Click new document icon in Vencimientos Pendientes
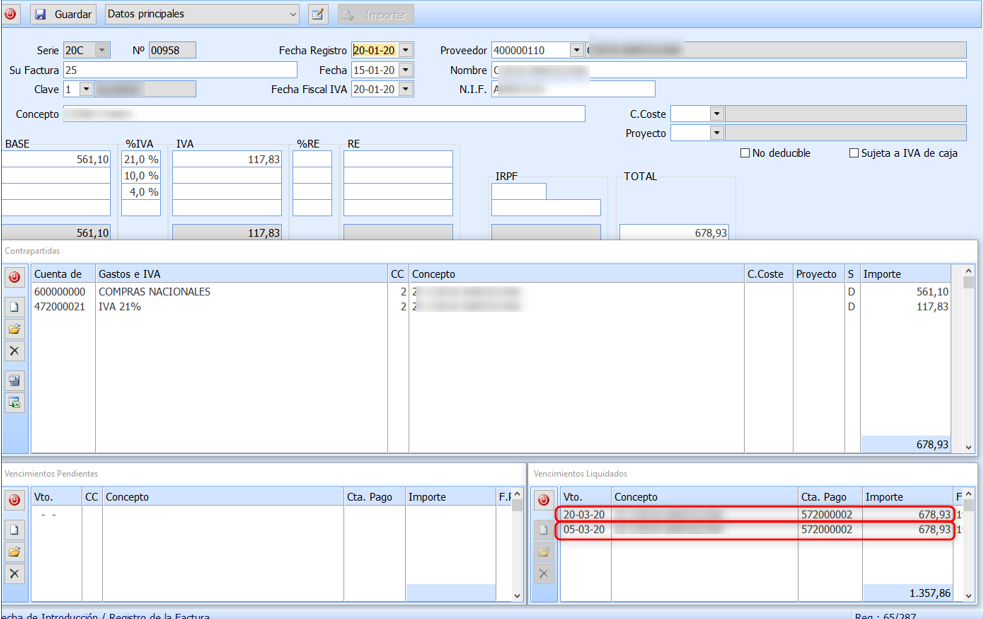Screen dimensions: 984x619 click(14, 530)
